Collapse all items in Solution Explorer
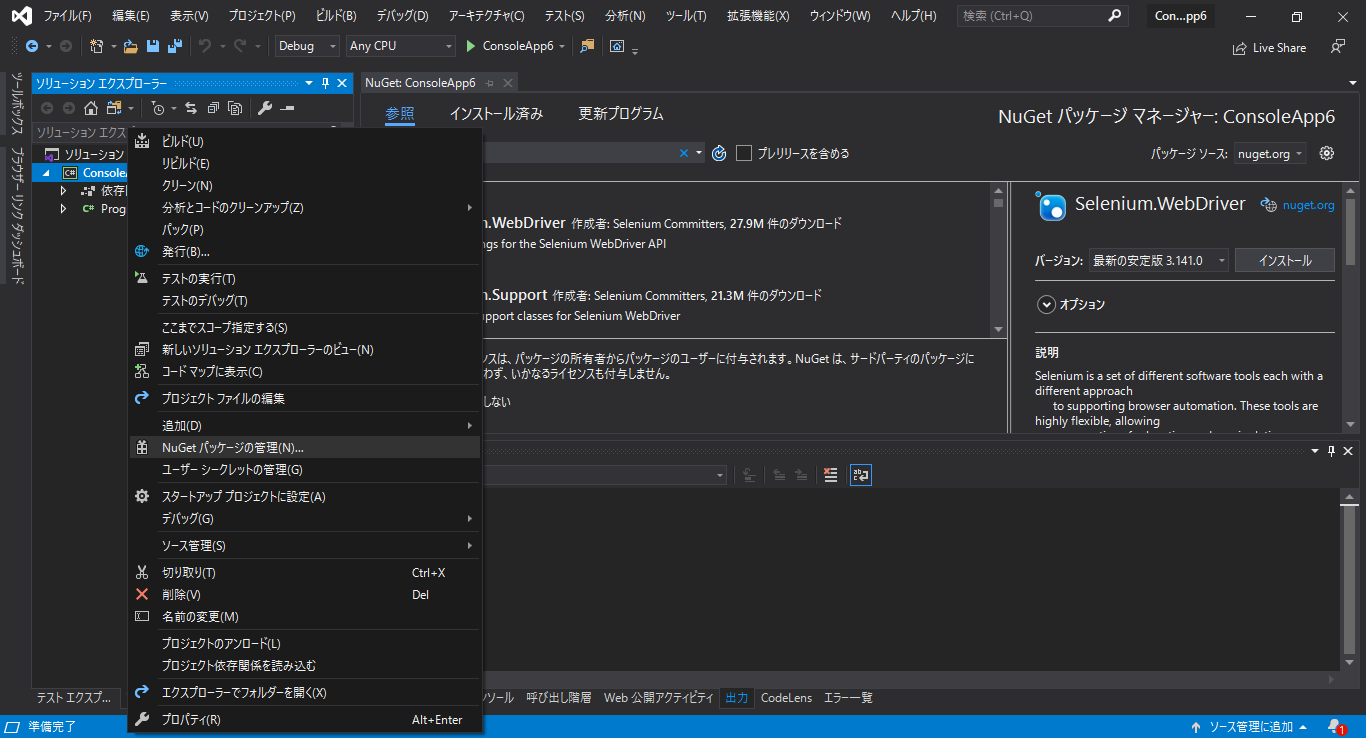 click(213, 108)
